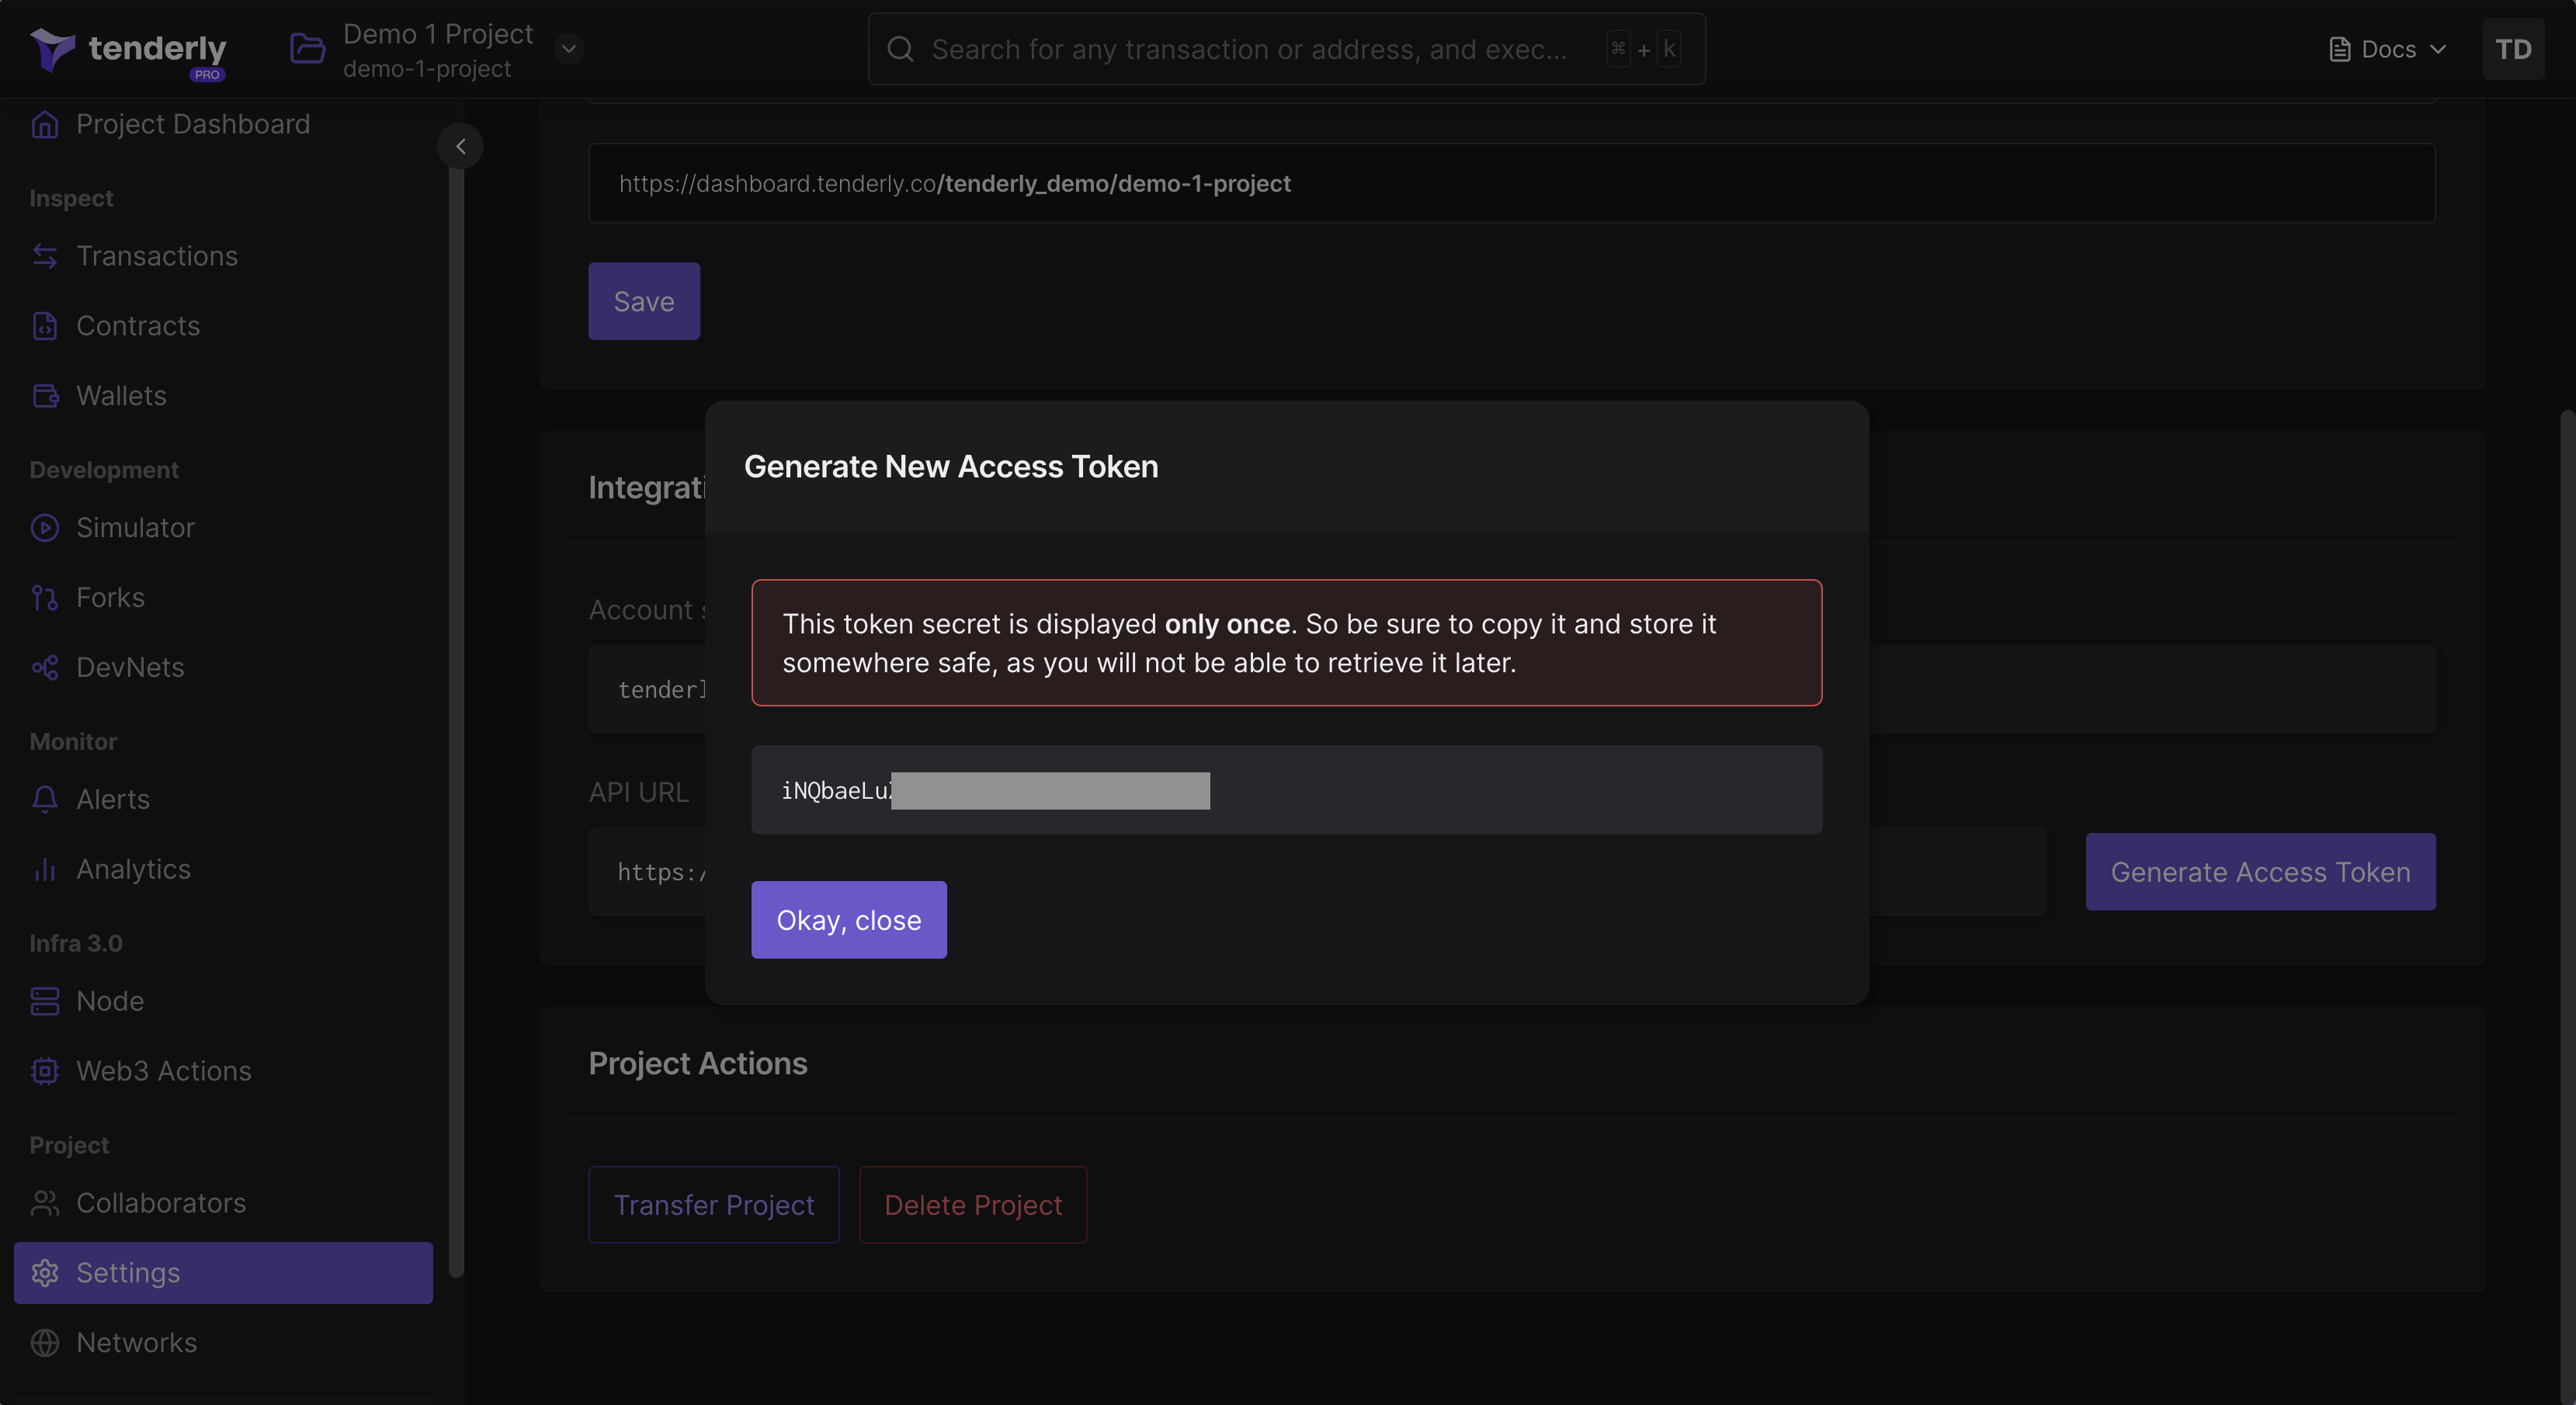Open the TD user avatar menu

click(2513, 49)
